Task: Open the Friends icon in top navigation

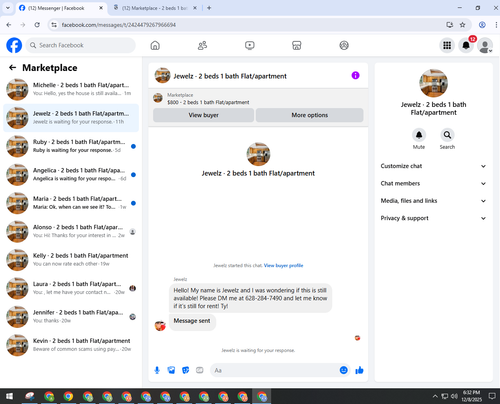Action: point(202,45)
